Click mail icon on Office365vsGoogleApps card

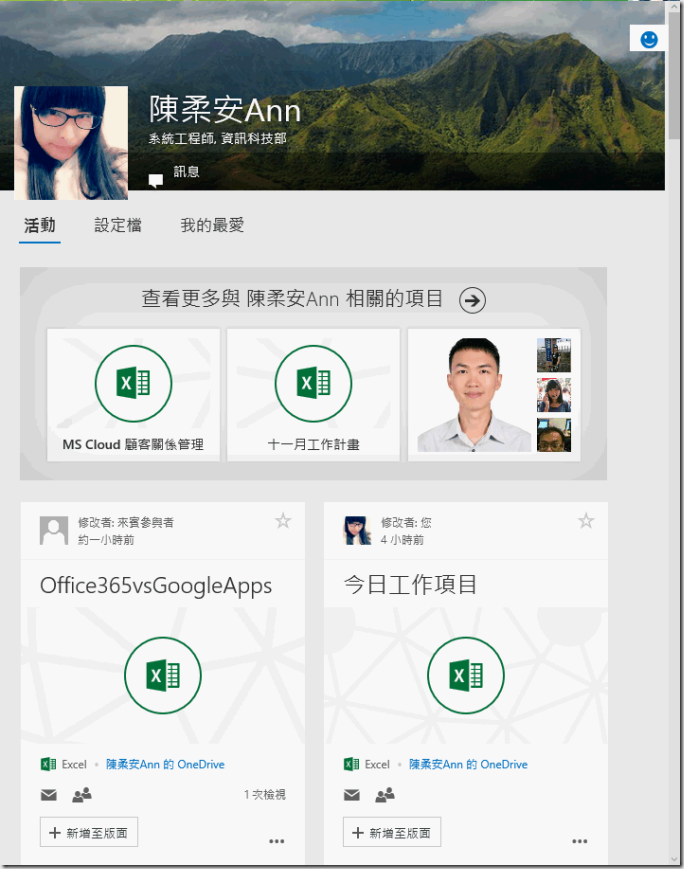click(x=48, y=795)
